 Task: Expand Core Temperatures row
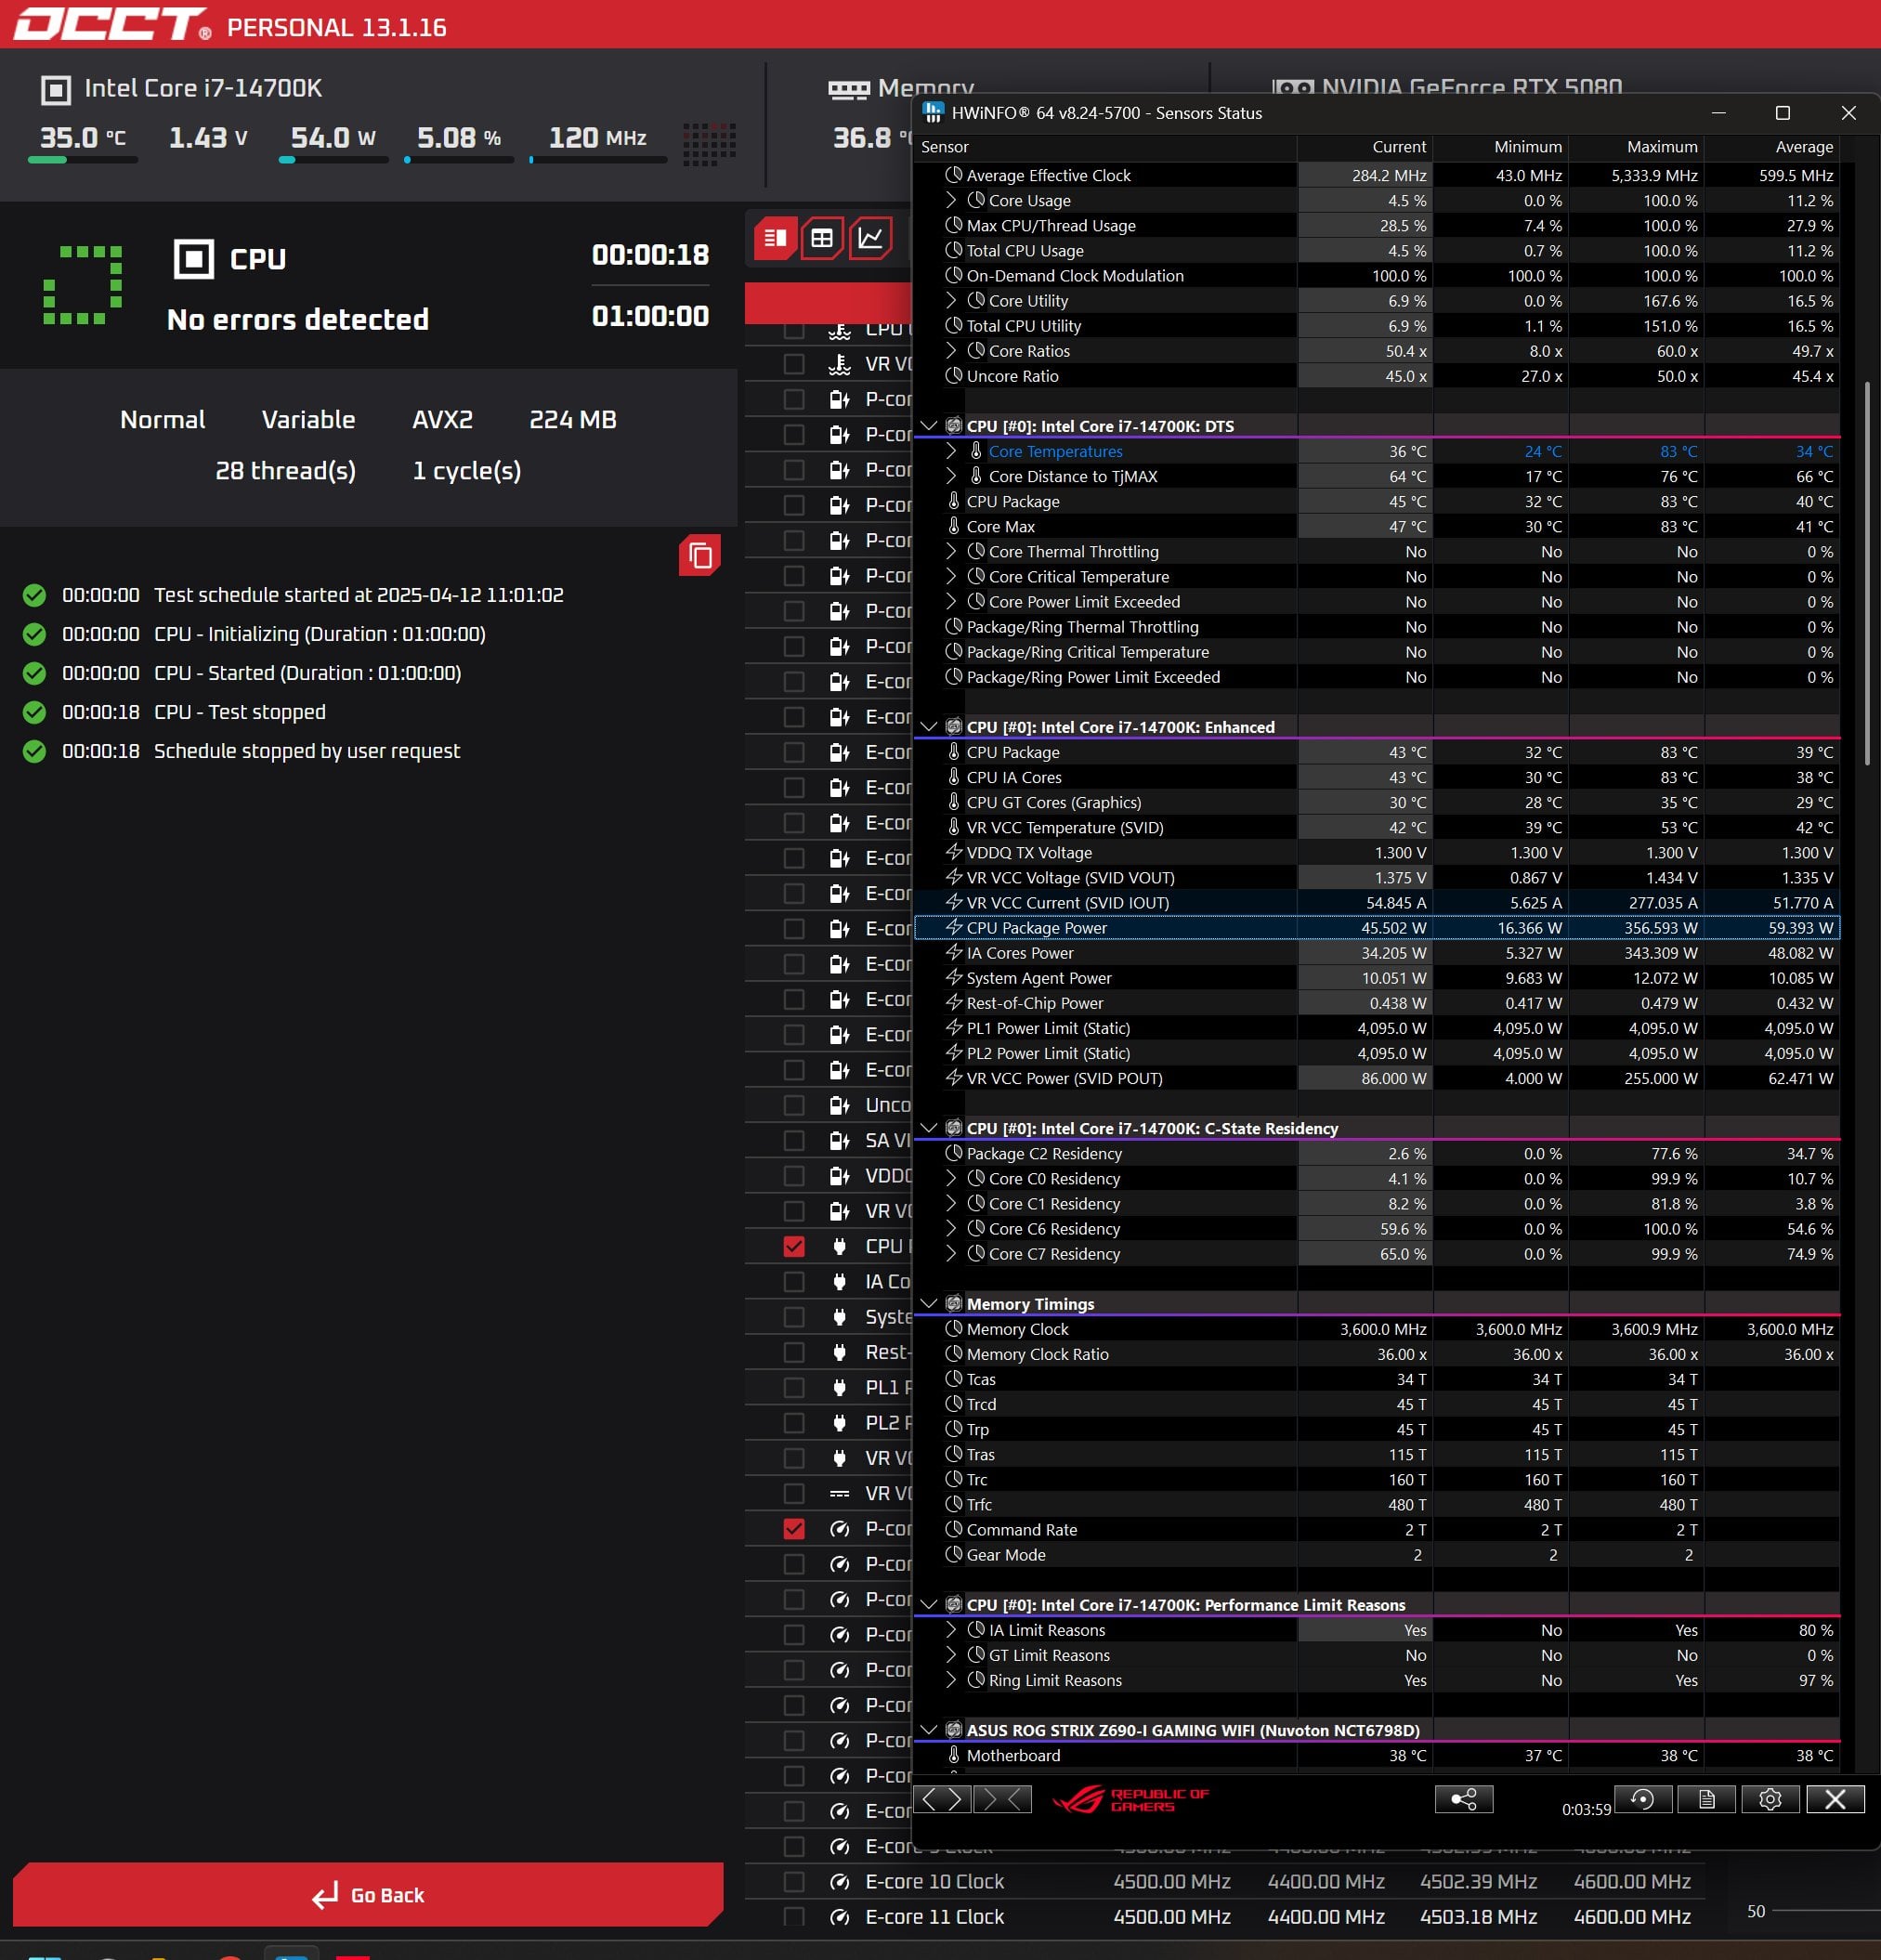pos(951,451)
